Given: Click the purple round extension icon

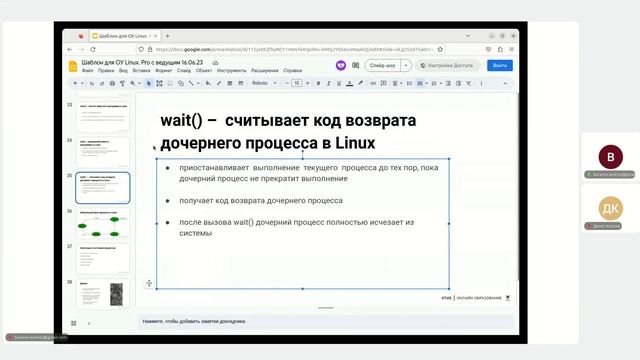Looking at the screenshot, I should (x=341, y=65).
